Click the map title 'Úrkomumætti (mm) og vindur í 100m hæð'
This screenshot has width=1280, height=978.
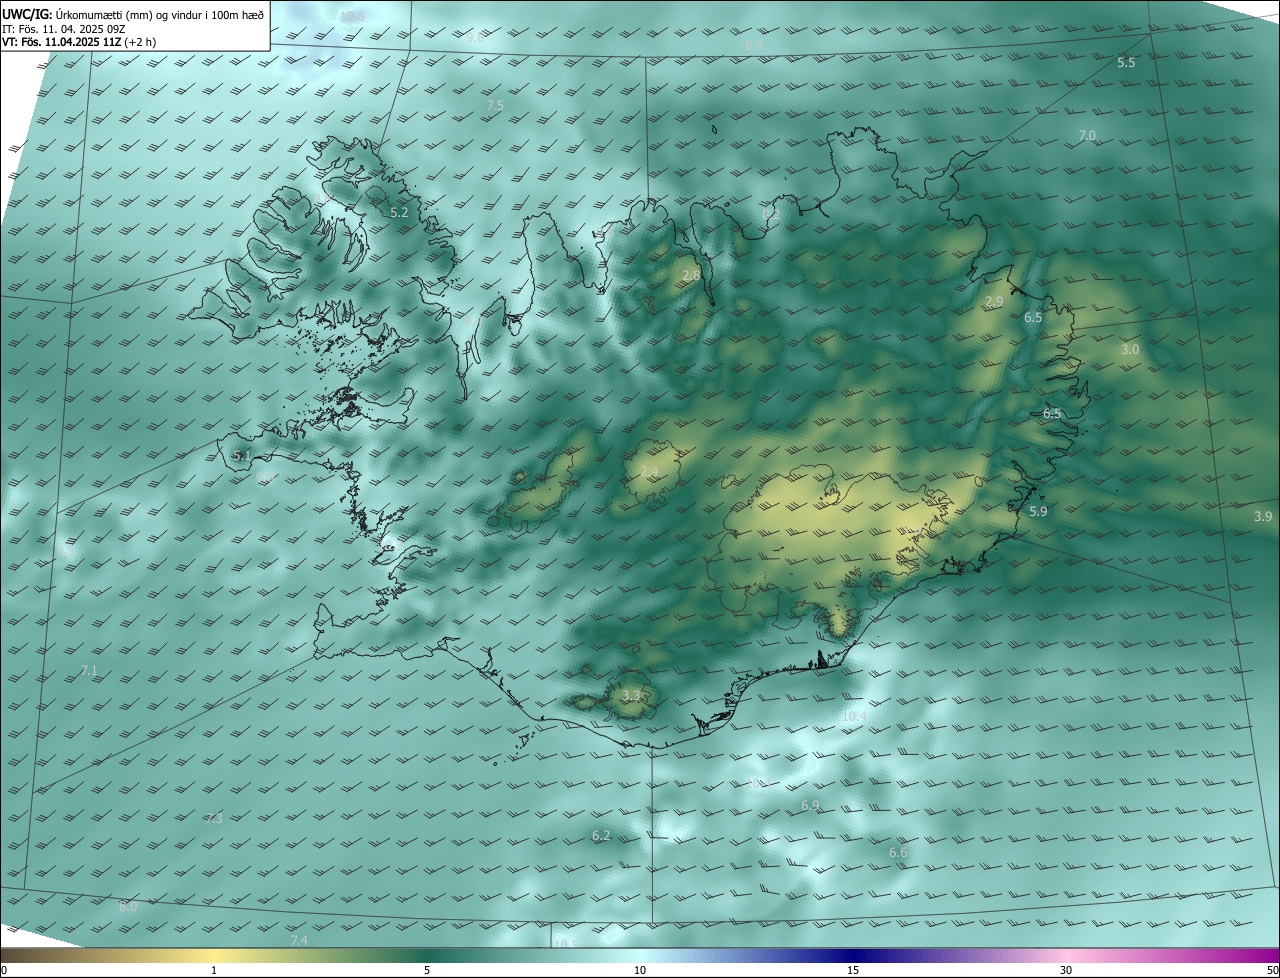point(161,14)
